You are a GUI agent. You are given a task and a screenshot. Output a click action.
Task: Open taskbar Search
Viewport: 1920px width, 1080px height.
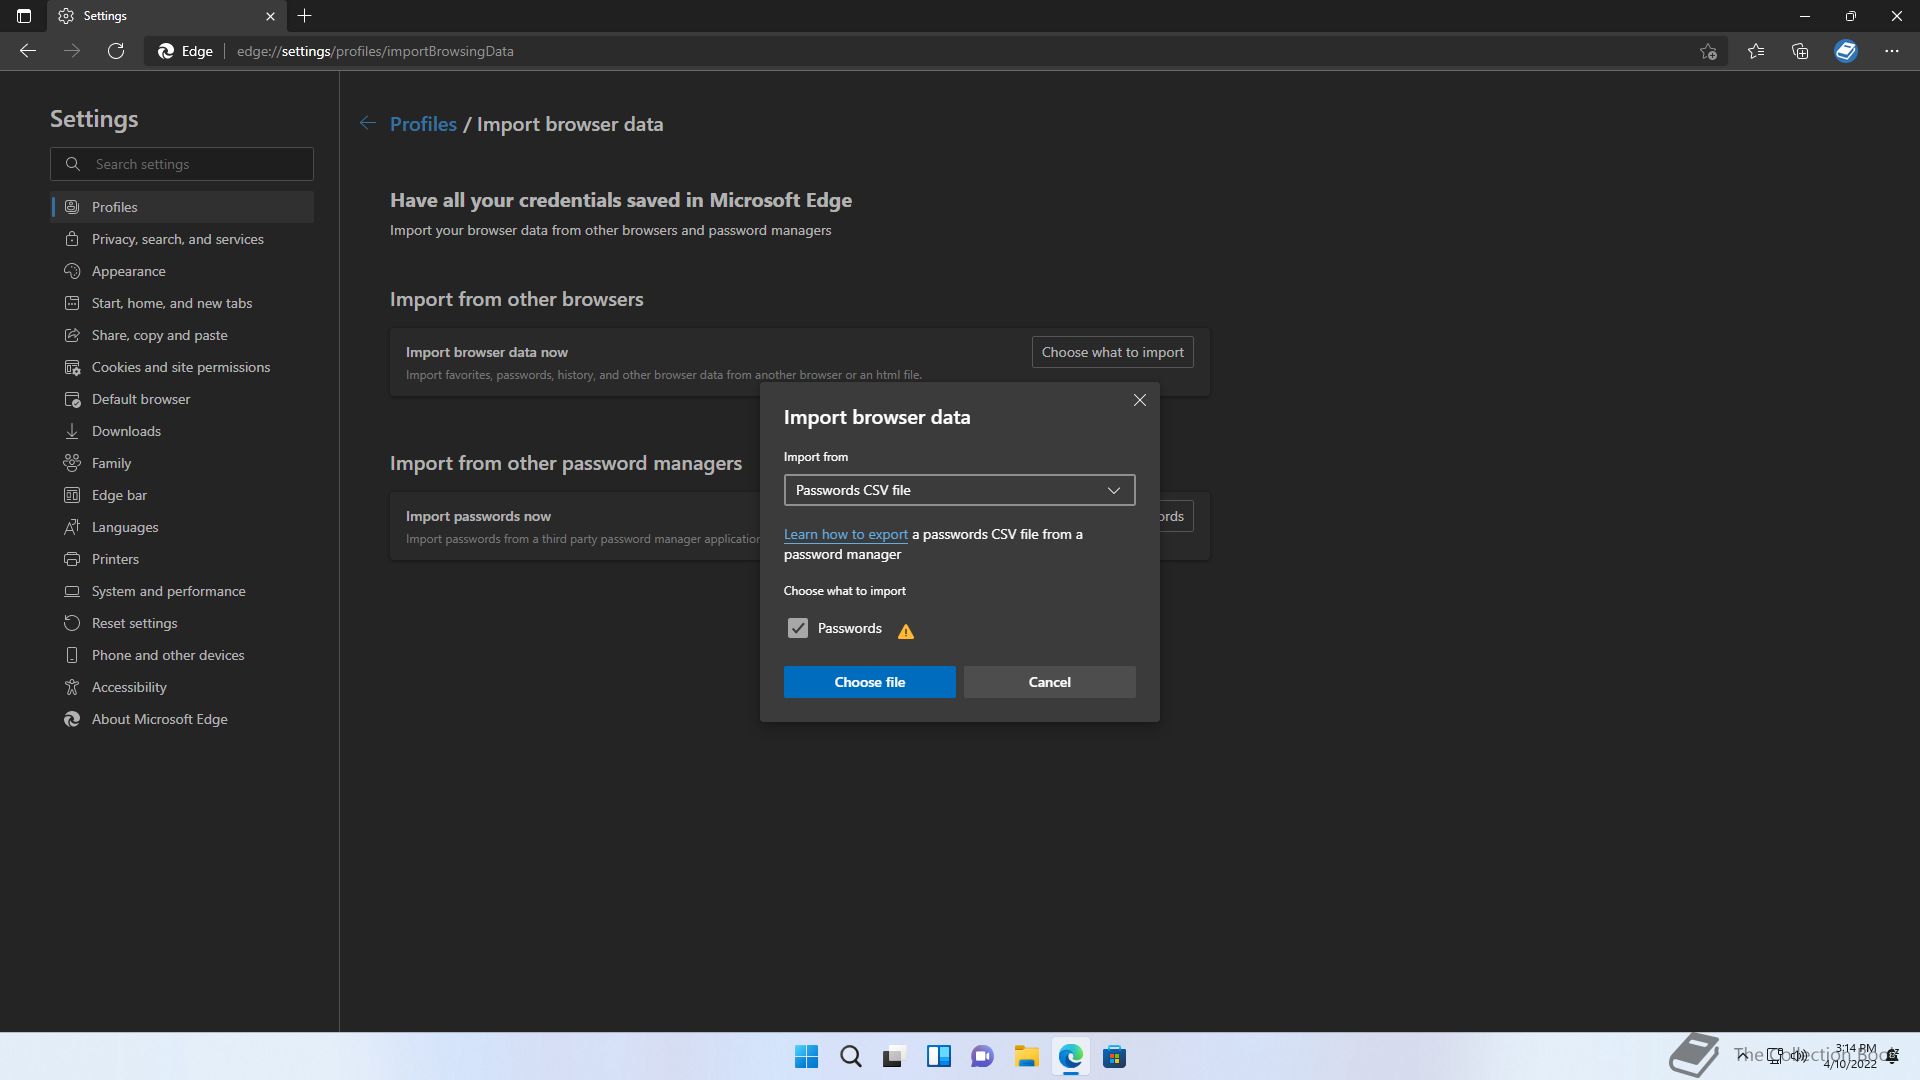pyautogui.click(x=850, y=1056)
